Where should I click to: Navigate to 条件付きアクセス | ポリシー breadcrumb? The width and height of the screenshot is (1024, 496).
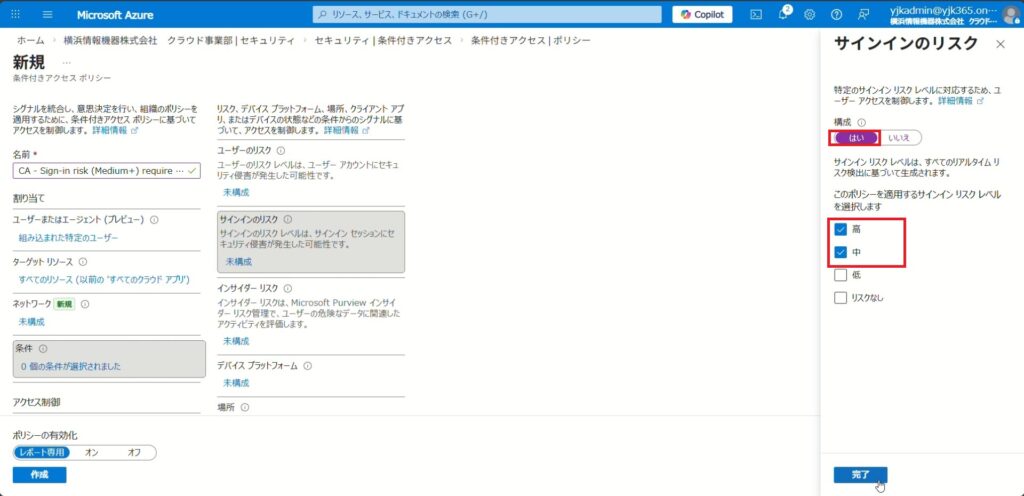click(x=530, y=40)
